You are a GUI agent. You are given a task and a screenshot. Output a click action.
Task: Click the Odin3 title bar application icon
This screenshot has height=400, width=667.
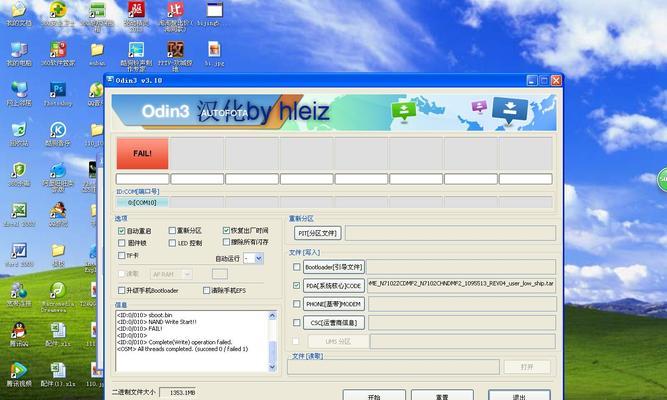point(110,80)
